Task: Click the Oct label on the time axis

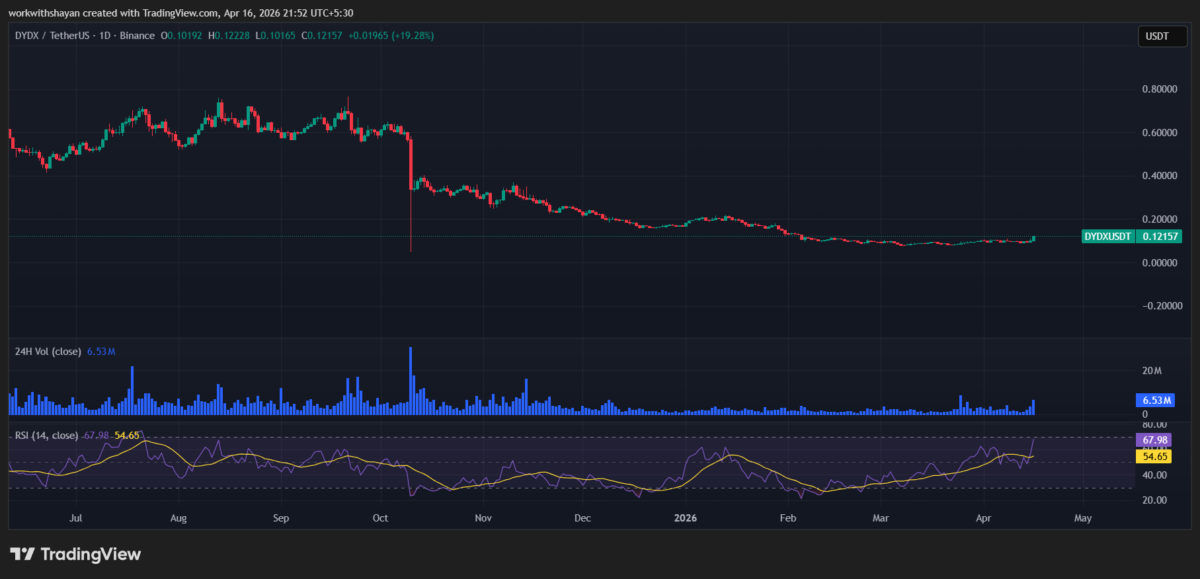Action: pyautogui.click(x=380, y=519)
